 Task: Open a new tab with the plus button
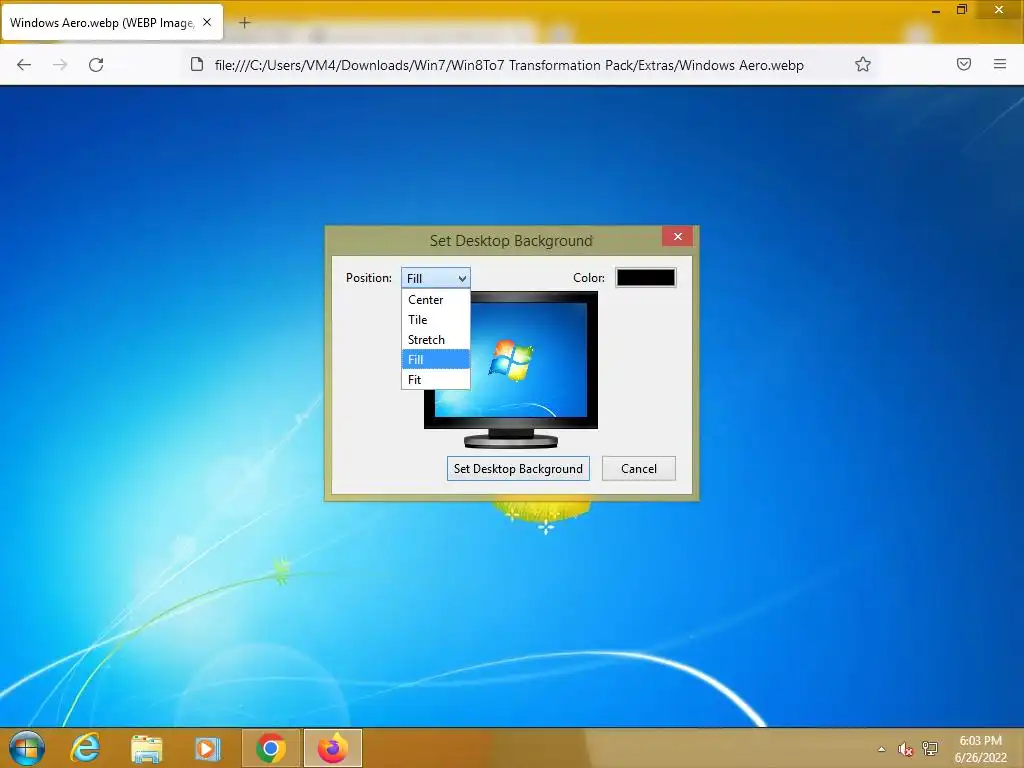[244, 23]
